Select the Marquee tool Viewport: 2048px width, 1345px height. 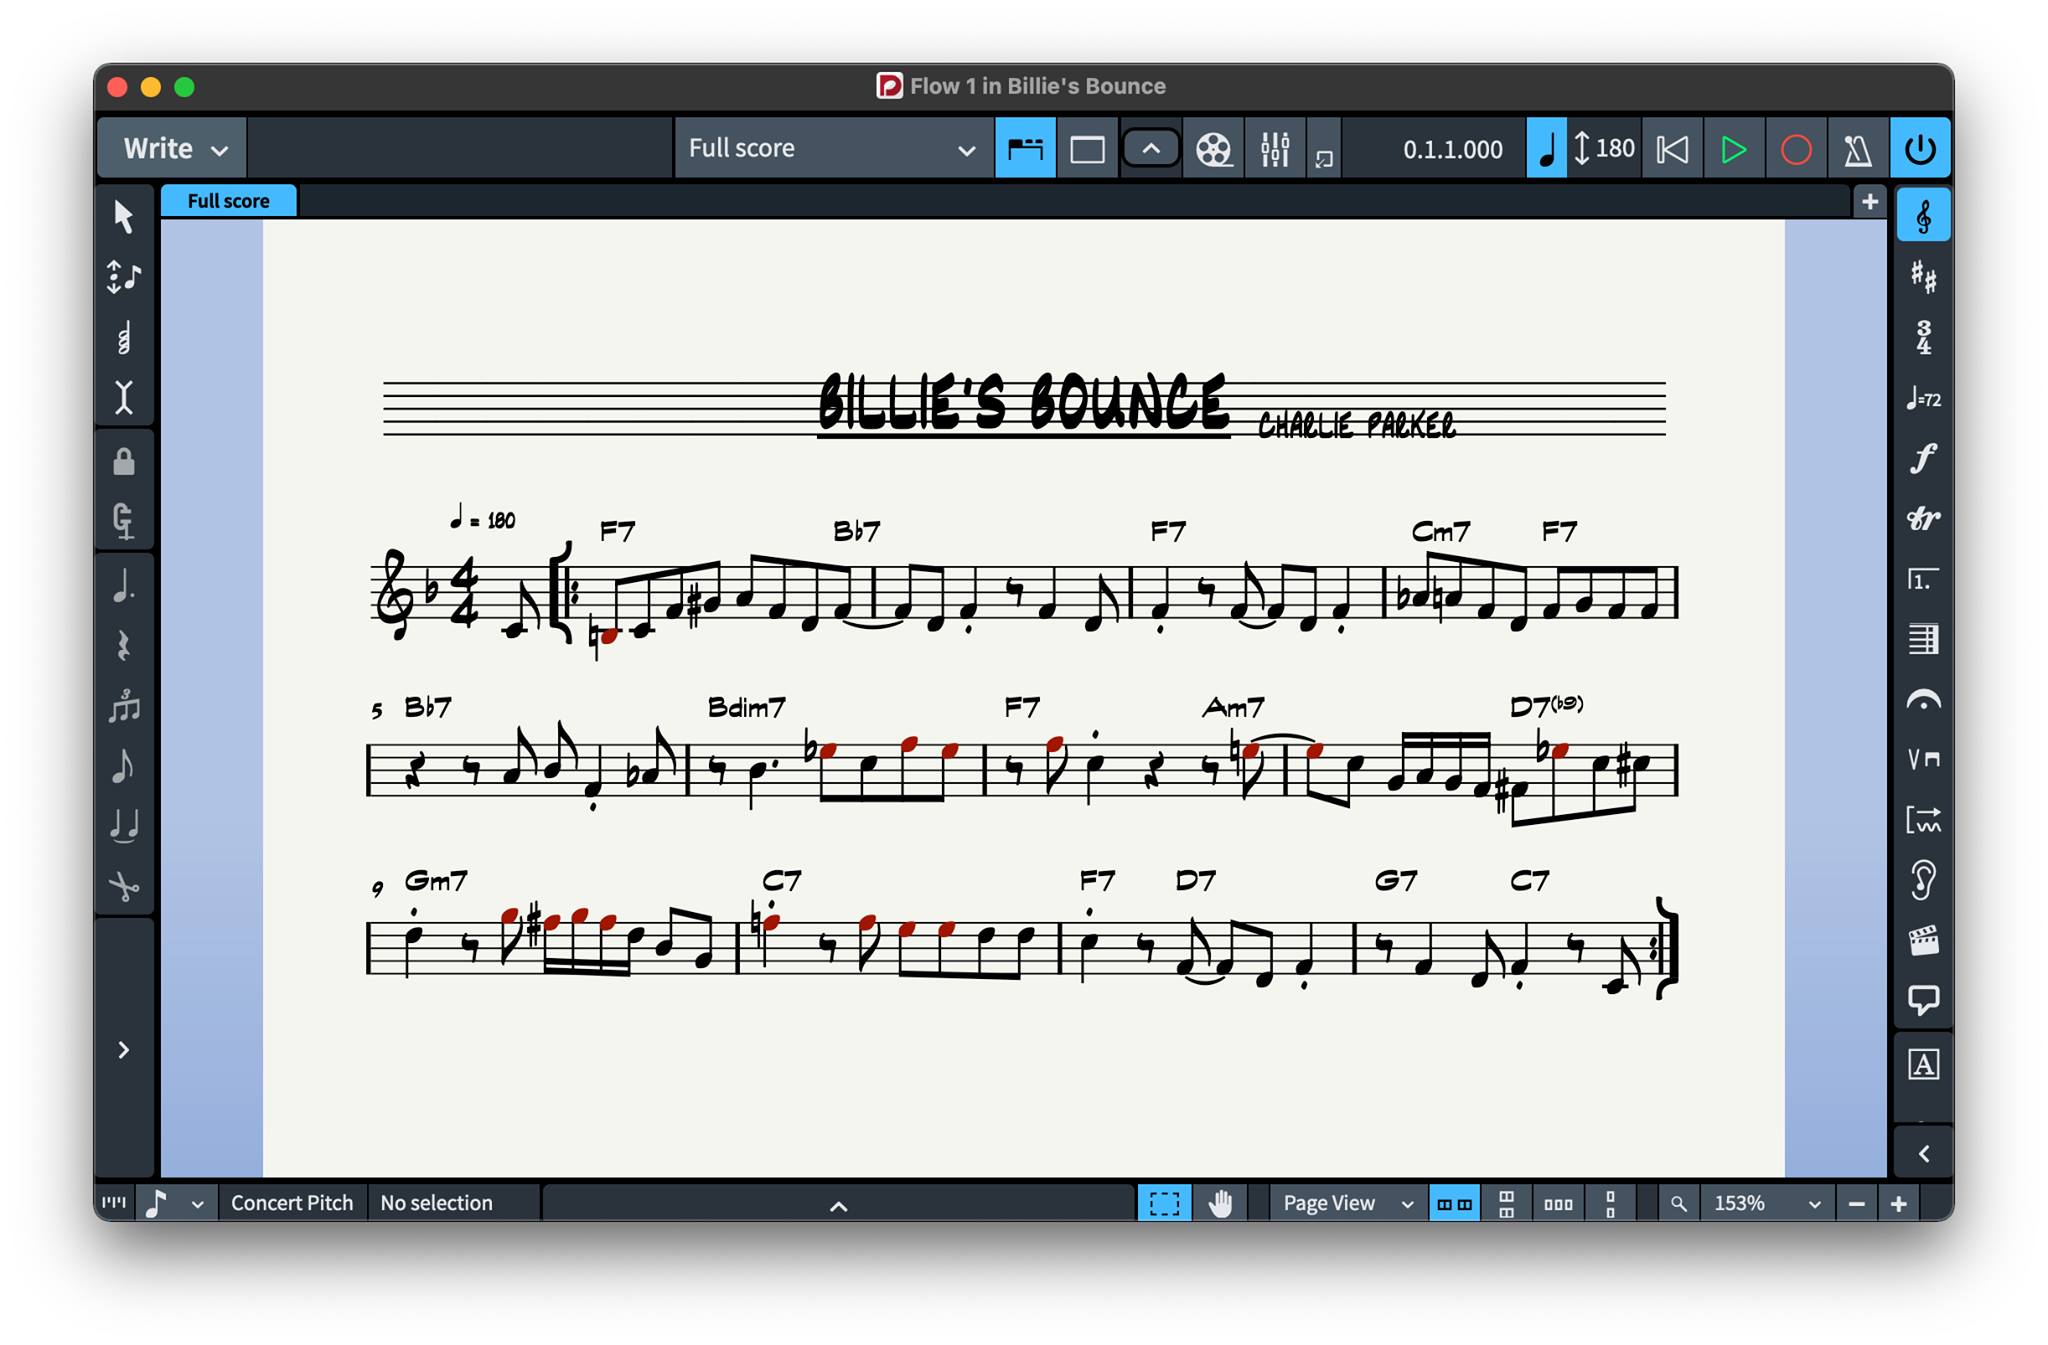pos(1164,1203)
